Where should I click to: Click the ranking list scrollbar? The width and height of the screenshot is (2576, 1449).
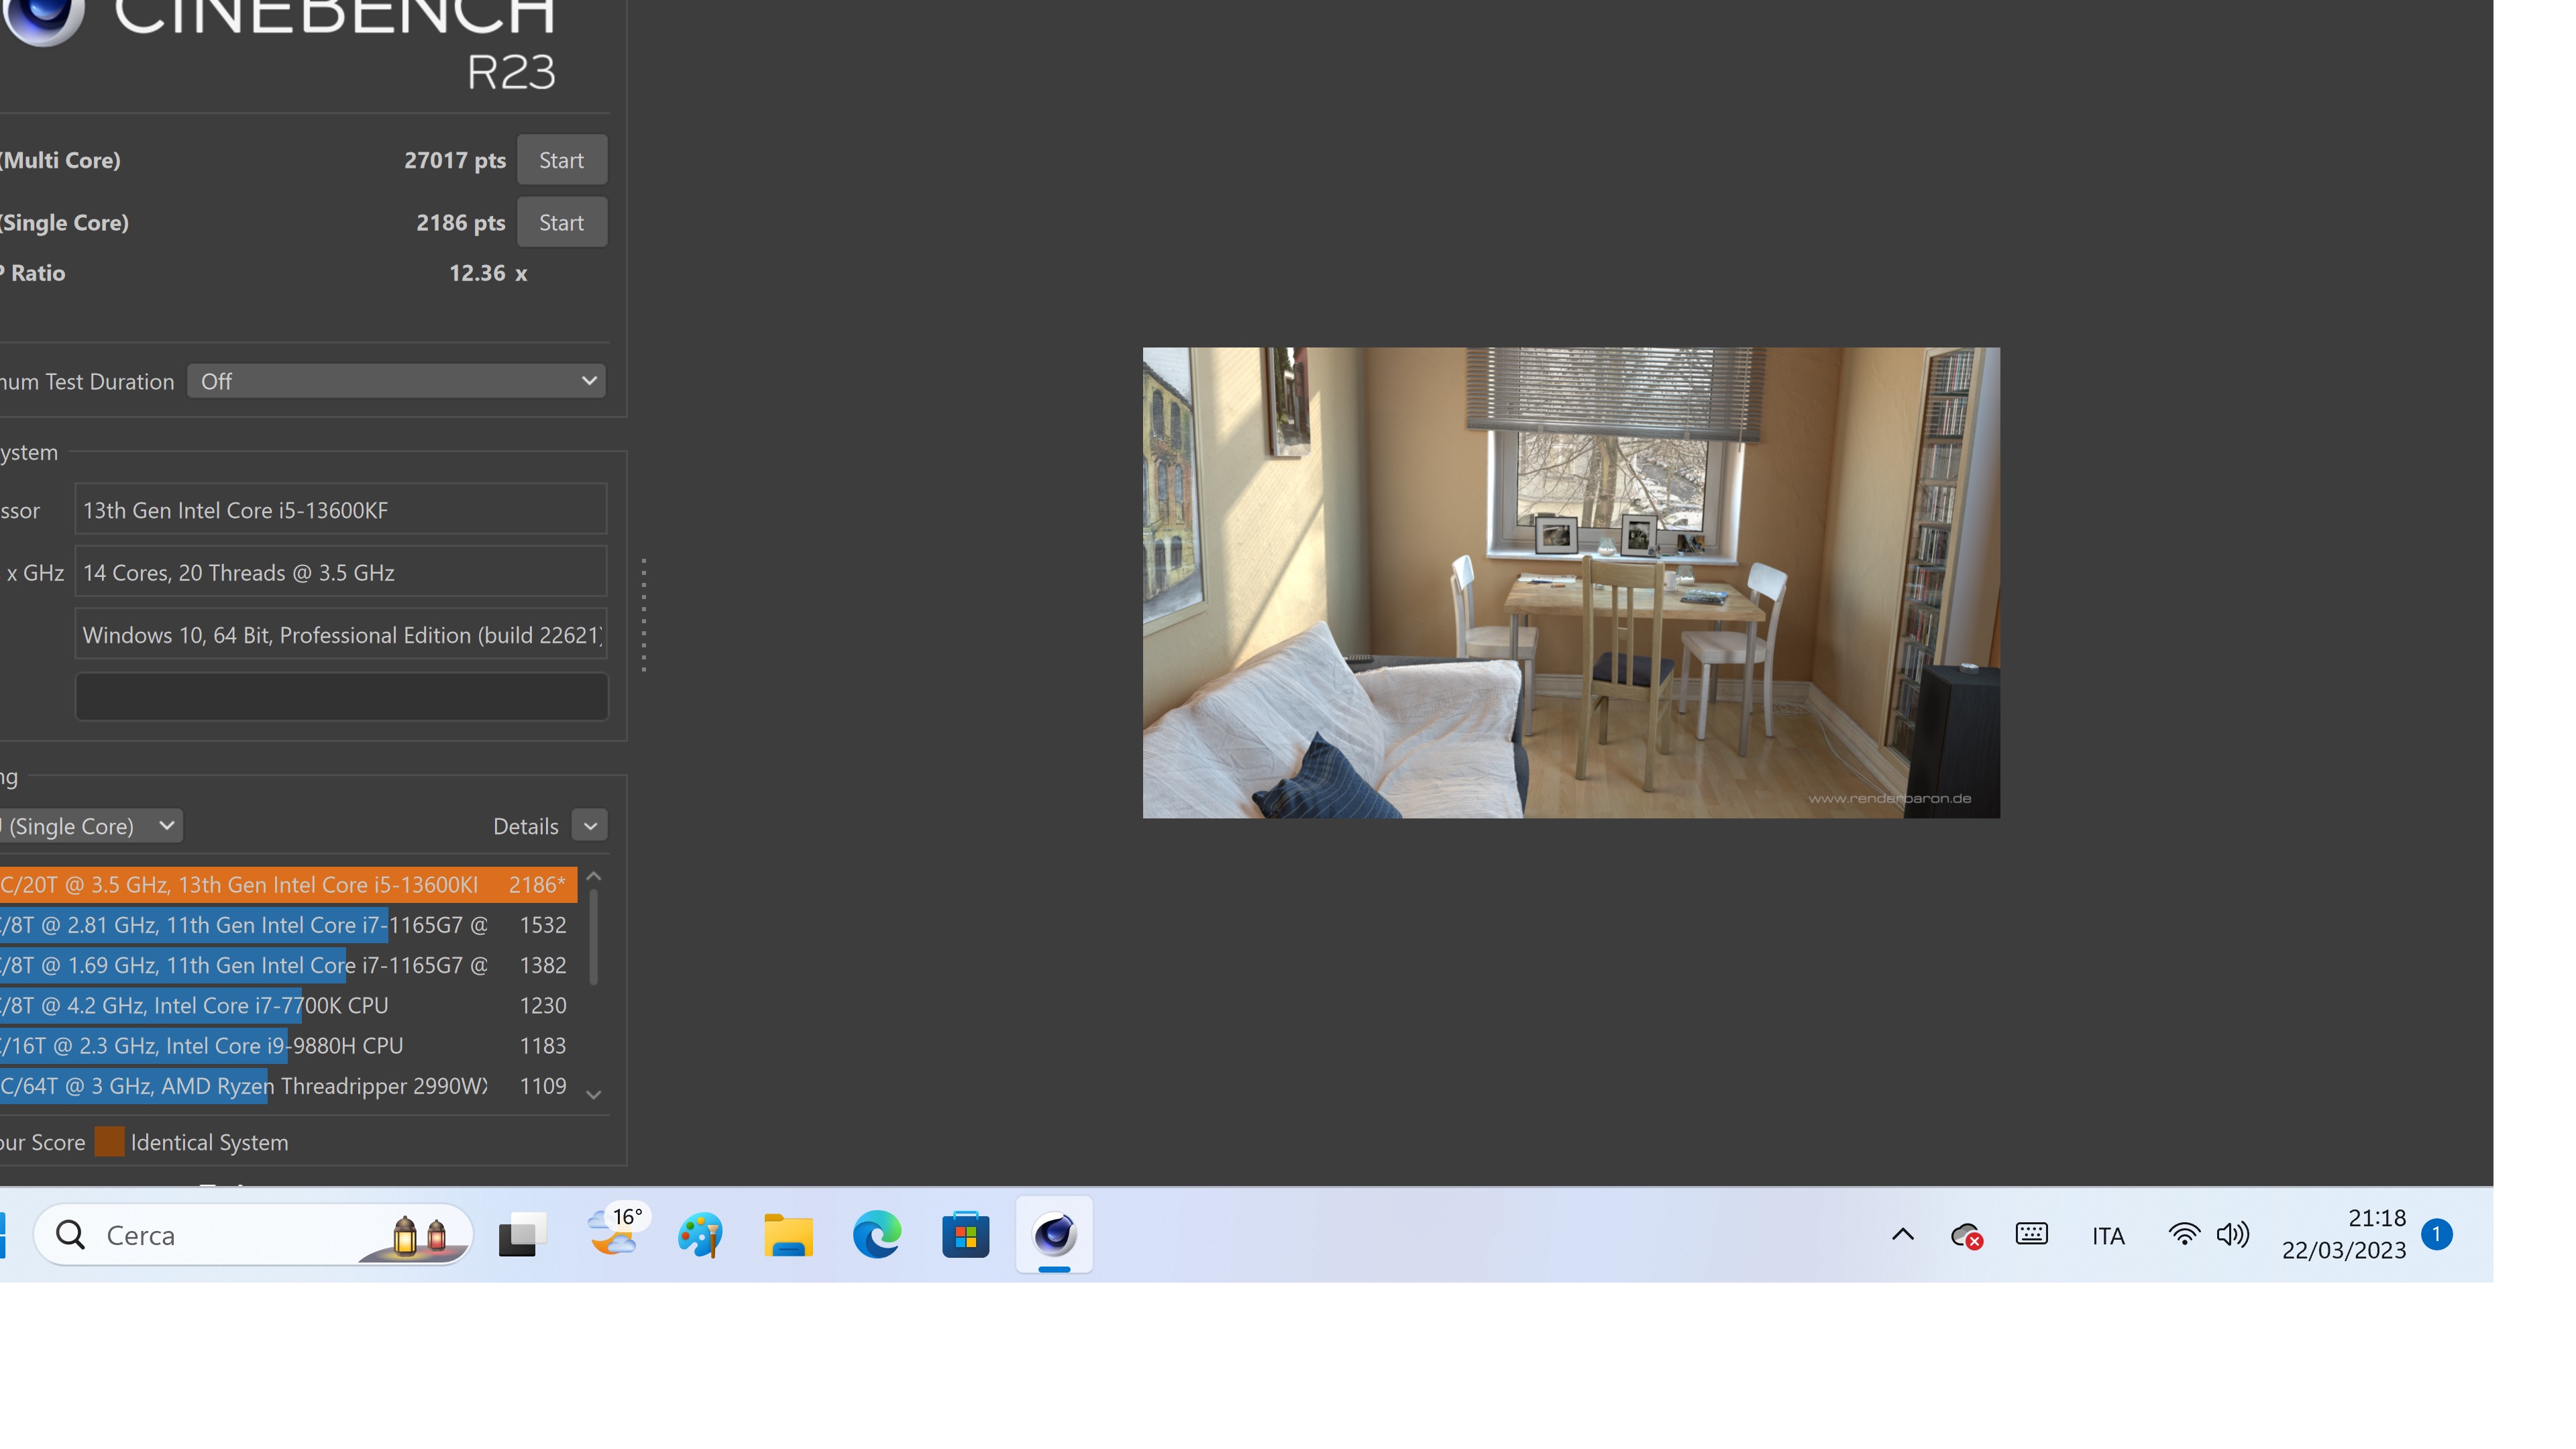point(594,937)
